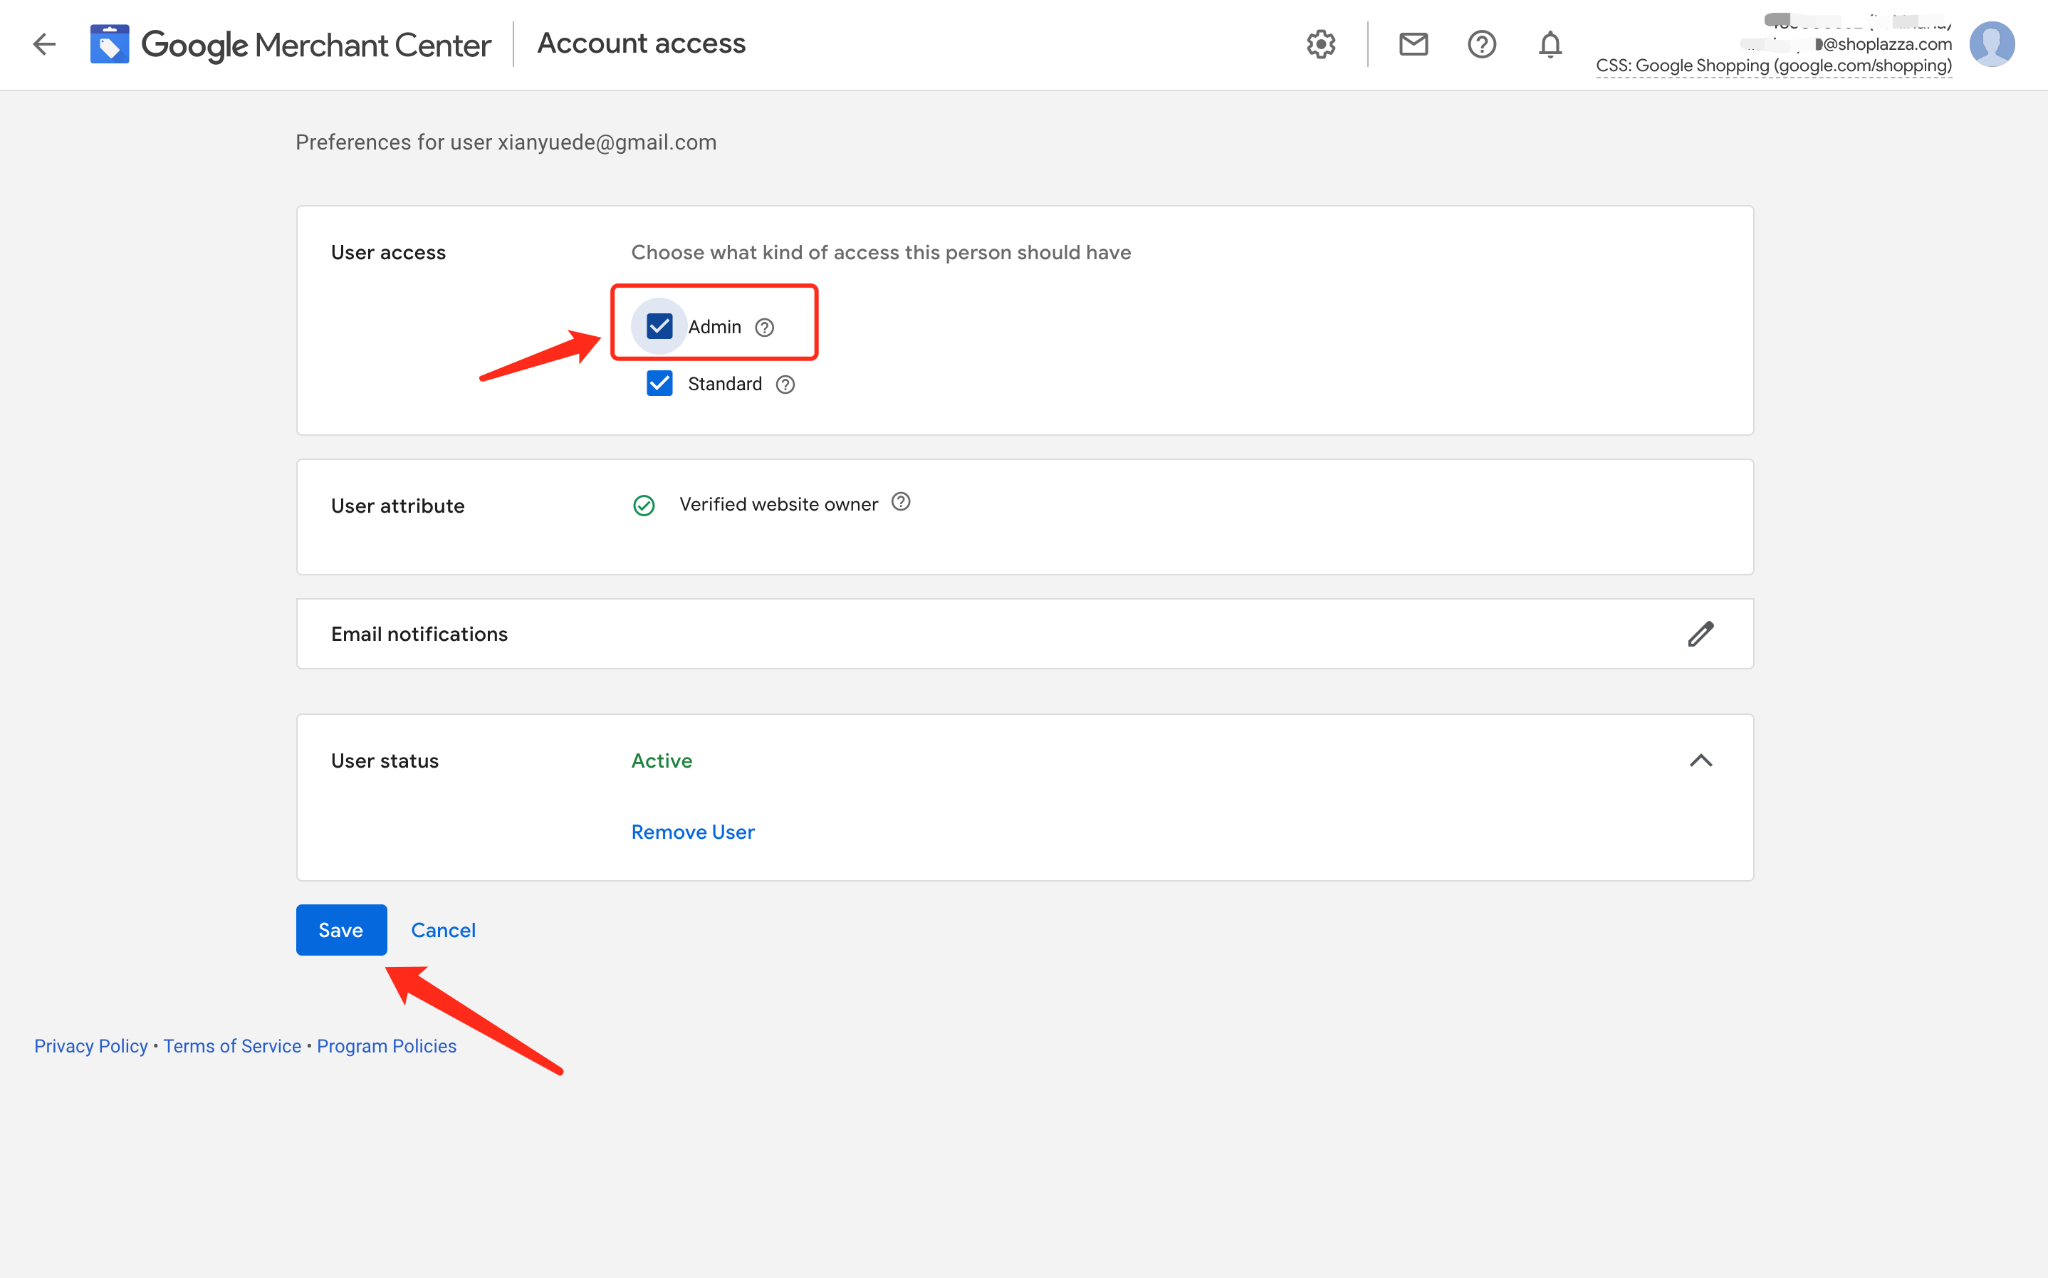
Task: Save the user preferences
Action: (341, 930)
